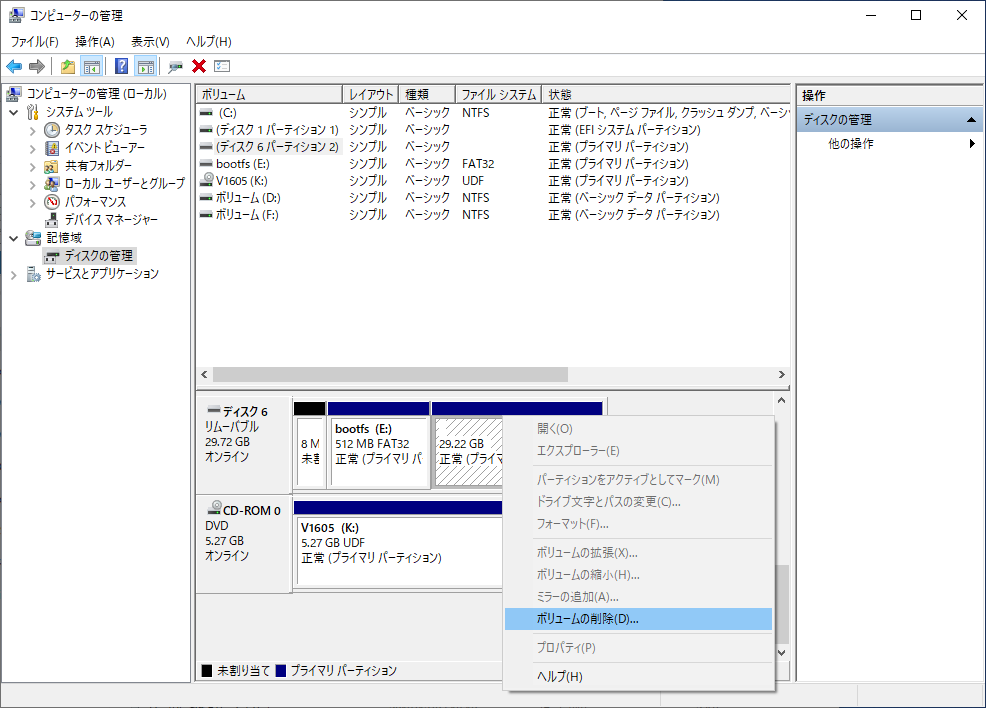
Task: Click the bootfs (E:) 512 MB partition block
Action: pos(379,451)
